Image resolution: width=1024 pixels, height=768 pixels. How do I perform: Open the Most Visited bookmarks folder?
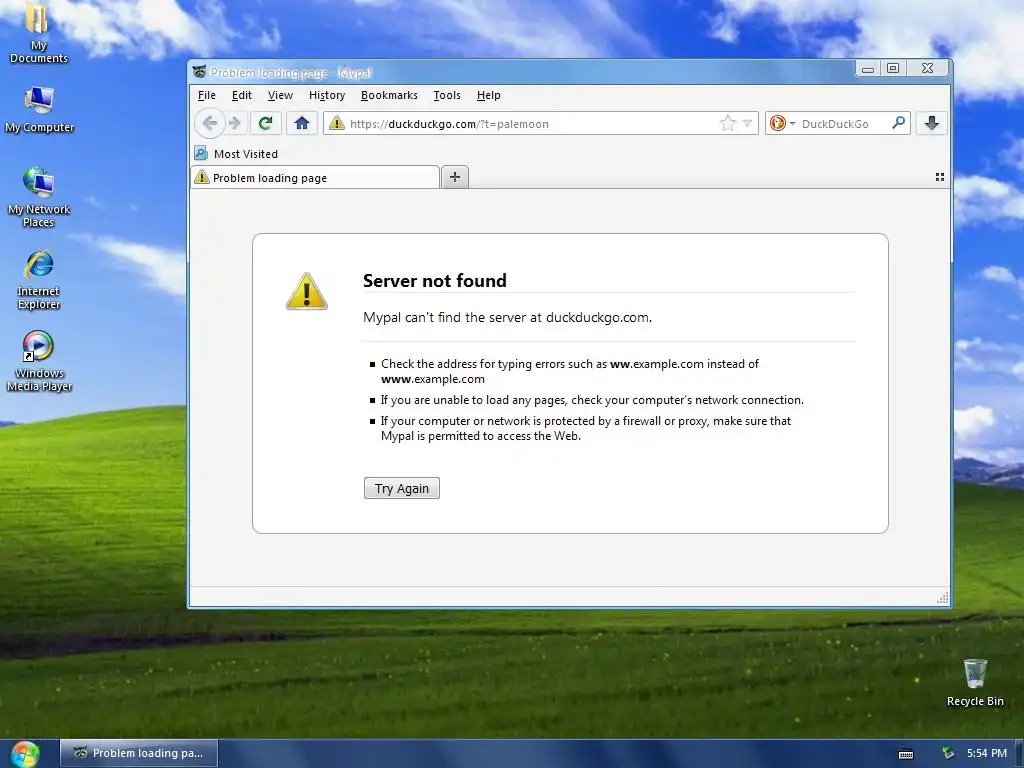point(236,153)
